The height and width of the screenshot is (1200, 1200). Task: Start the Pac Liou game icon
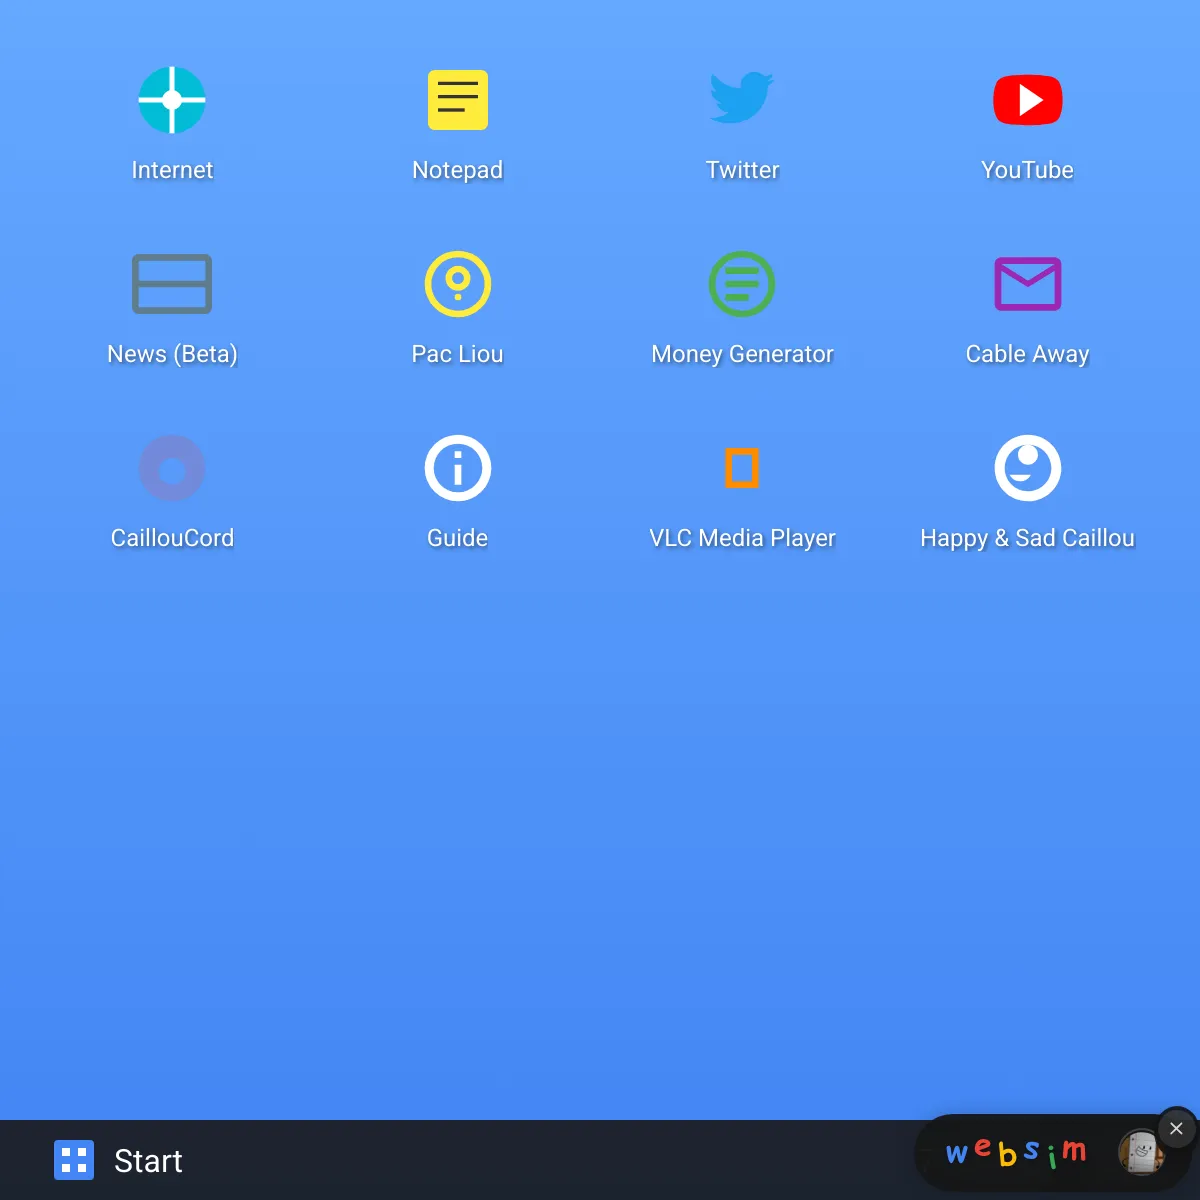pyautogui.click(x=457, y=284)
